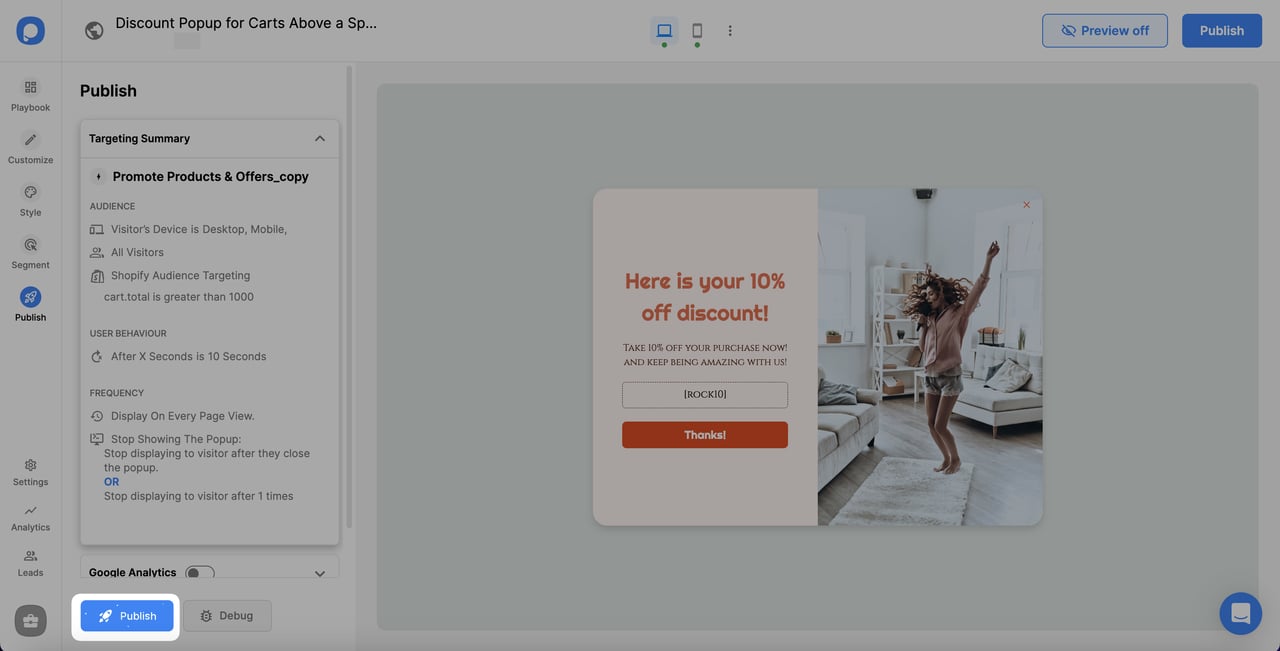Click Shopify Audience Targeting row

click(x=180, y=275)
